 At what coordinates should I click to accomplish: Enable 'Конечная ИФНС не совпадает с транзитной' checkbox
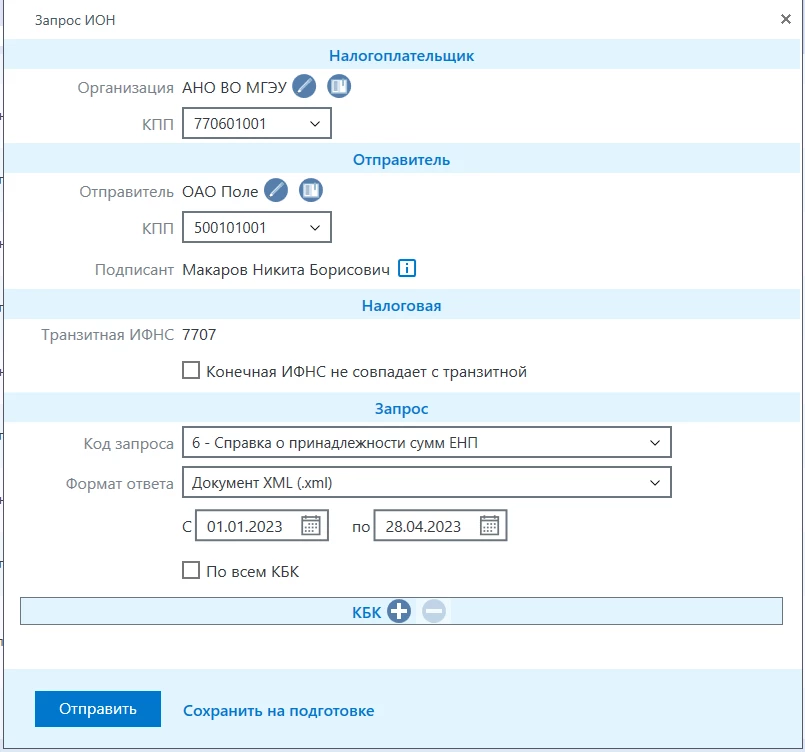tap(191, 371)
